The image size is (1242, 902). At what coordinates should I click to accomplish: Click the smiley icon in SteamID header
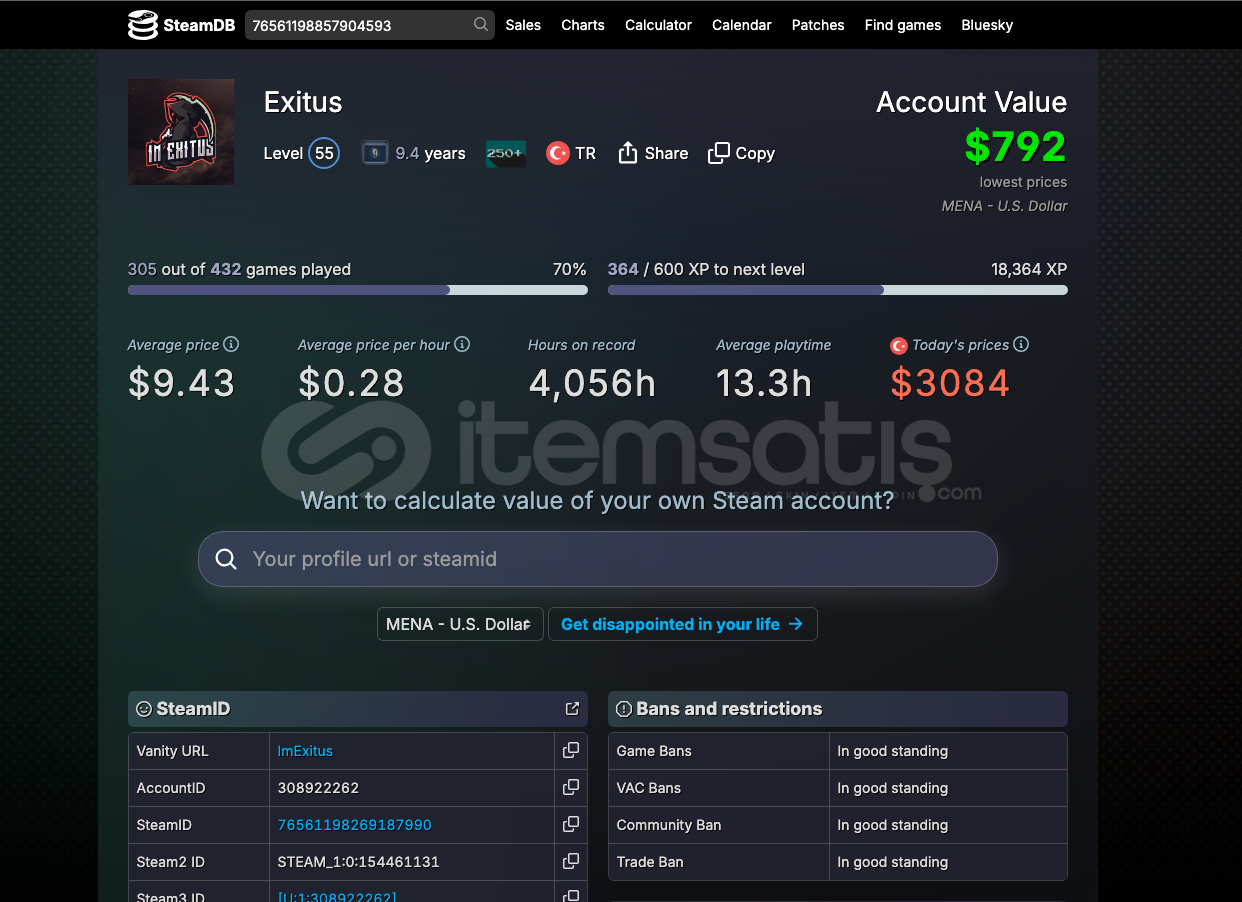(144, 709)
